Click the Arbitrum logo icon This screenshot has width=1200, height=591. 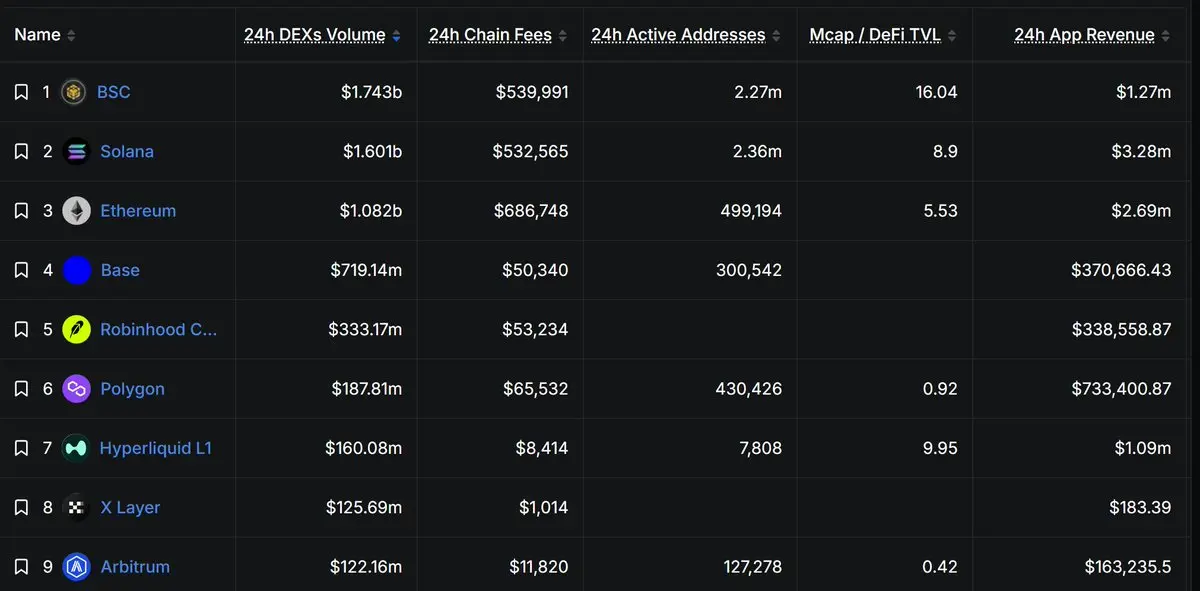tap(76, 567)
